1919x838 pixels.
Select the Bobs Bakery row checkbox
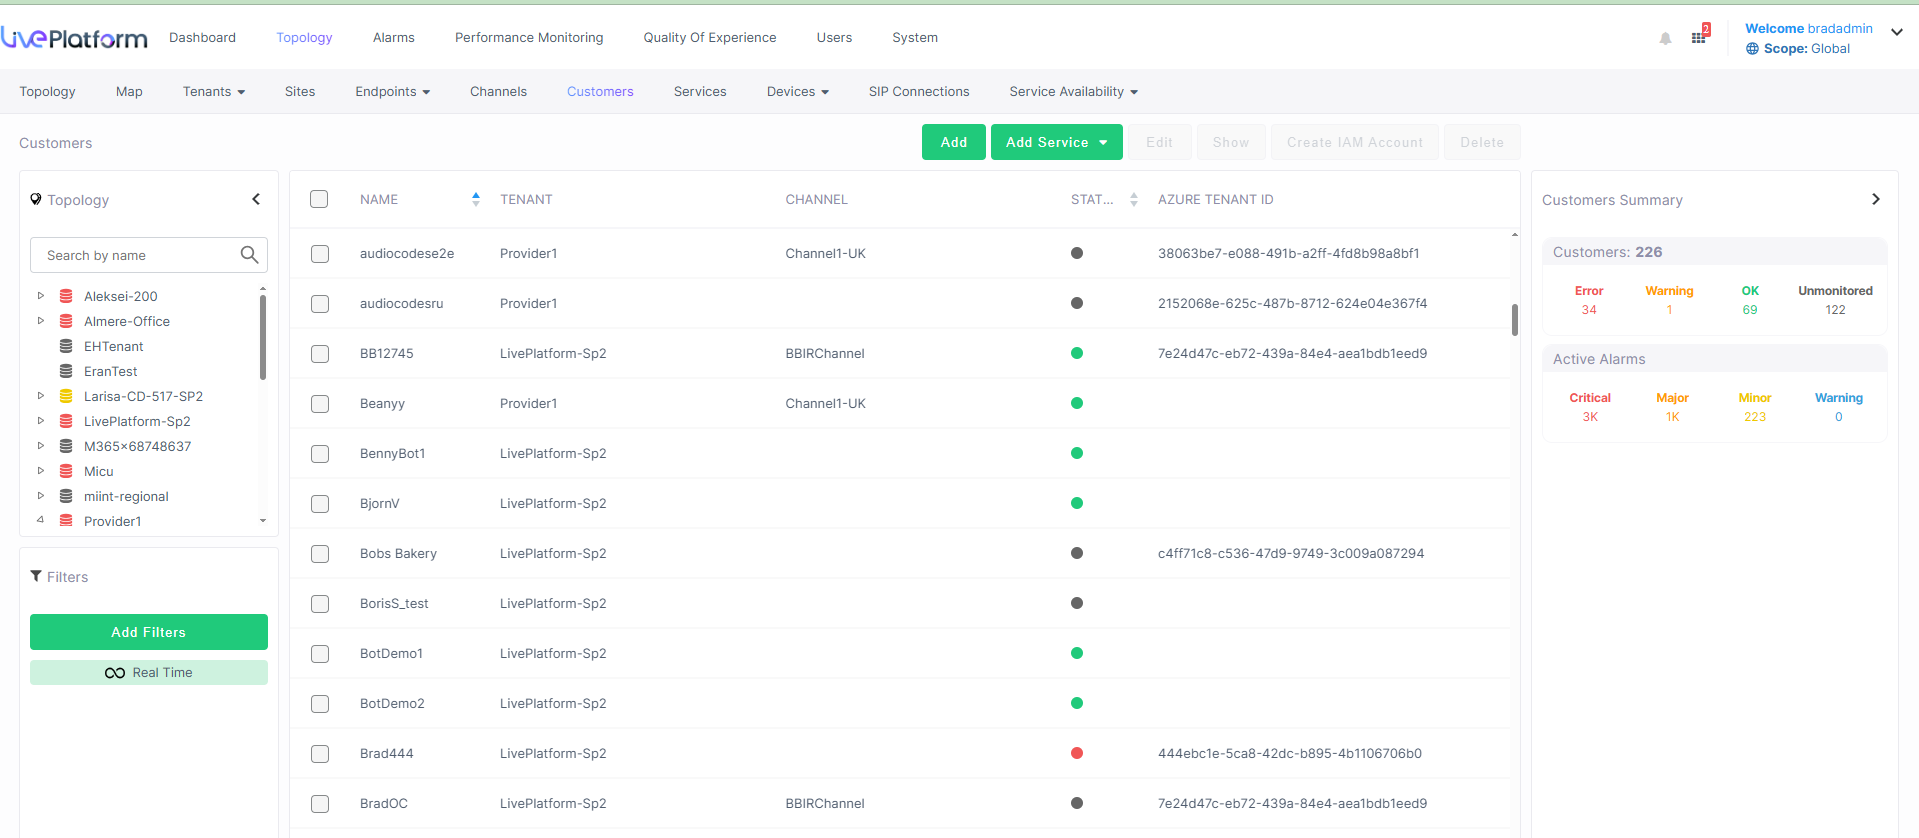click(x=320, y=554)
